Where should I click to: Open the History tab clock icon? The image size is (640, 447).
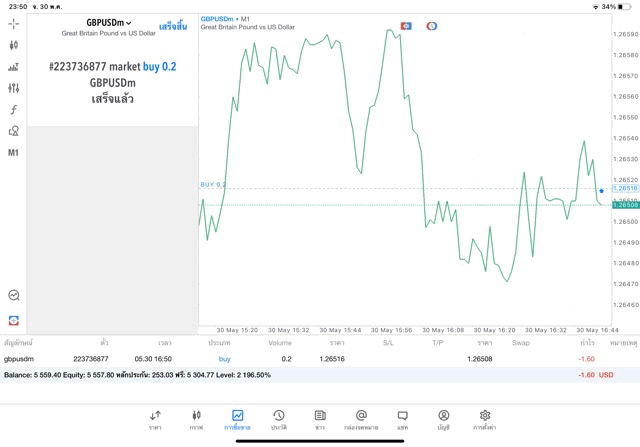pos(278,419)
